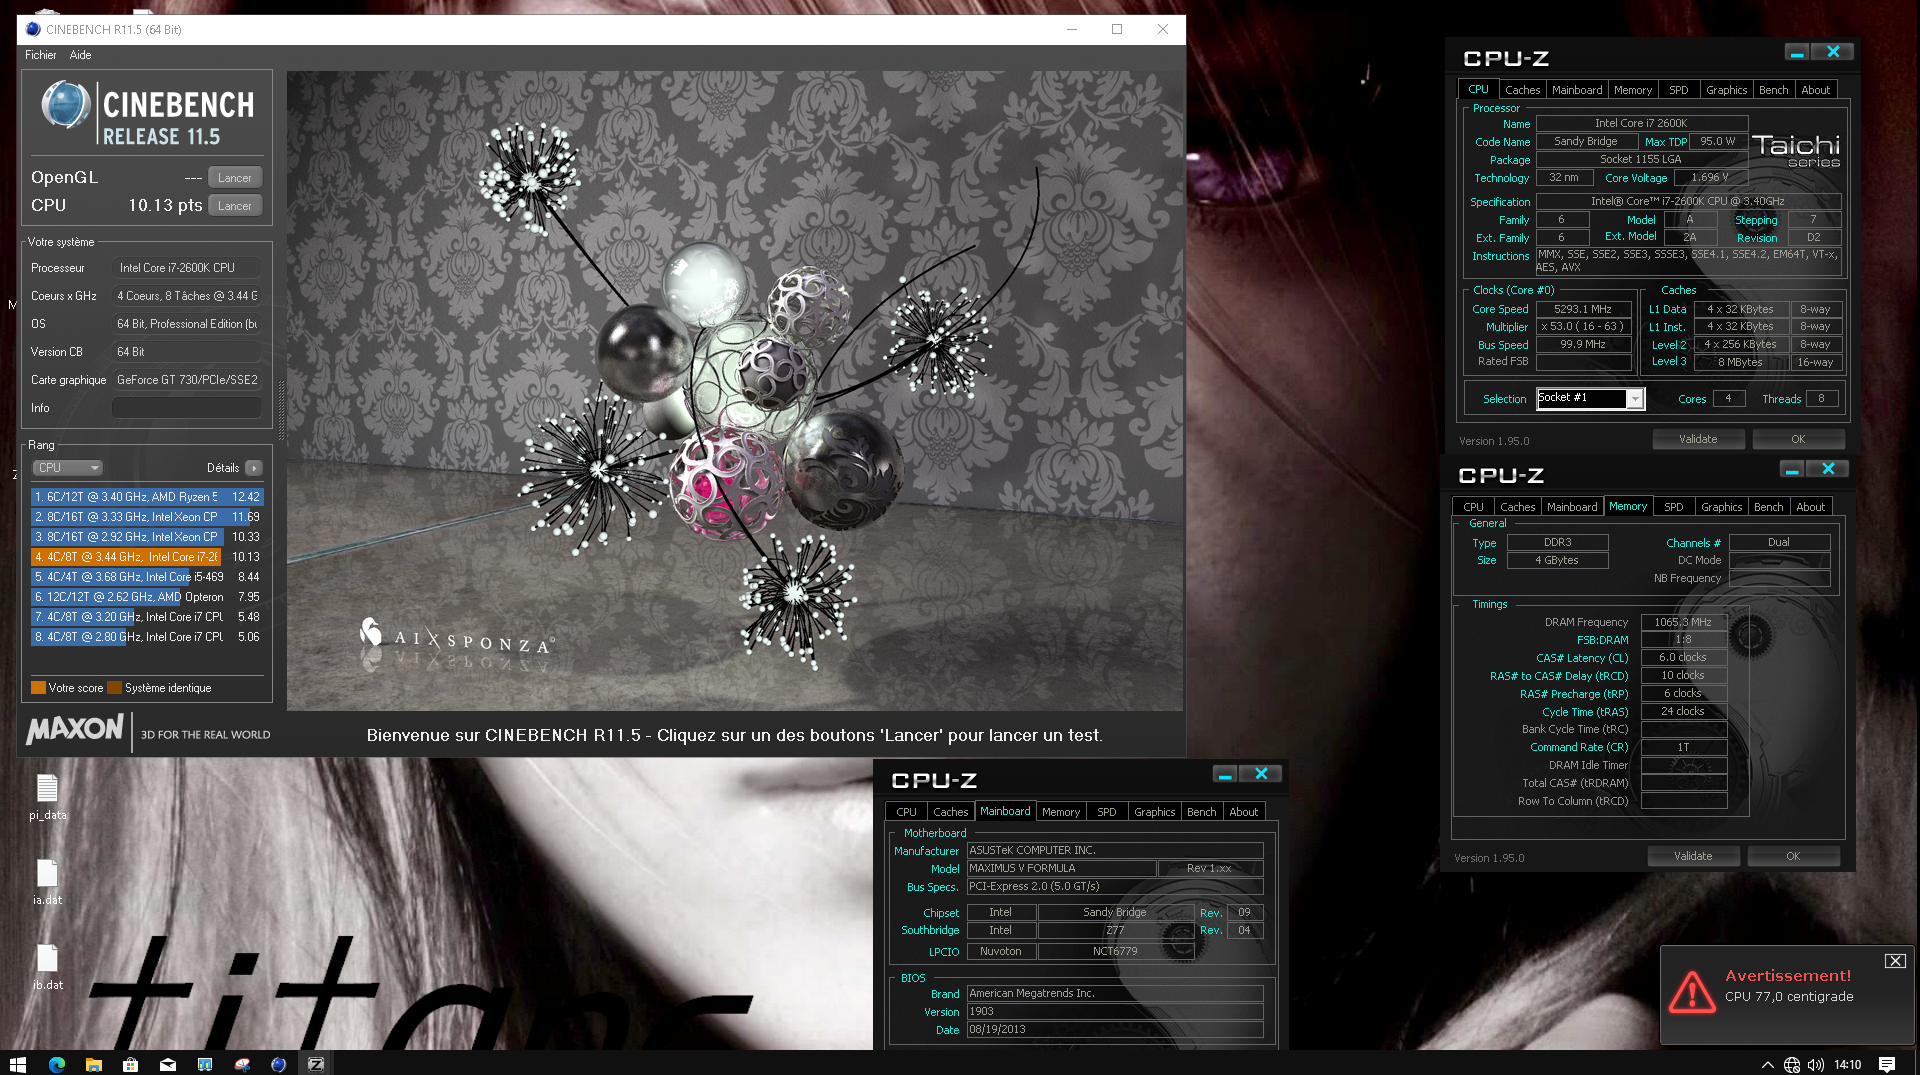Open the Mail app on the taskbar

tap(167, 1064)
